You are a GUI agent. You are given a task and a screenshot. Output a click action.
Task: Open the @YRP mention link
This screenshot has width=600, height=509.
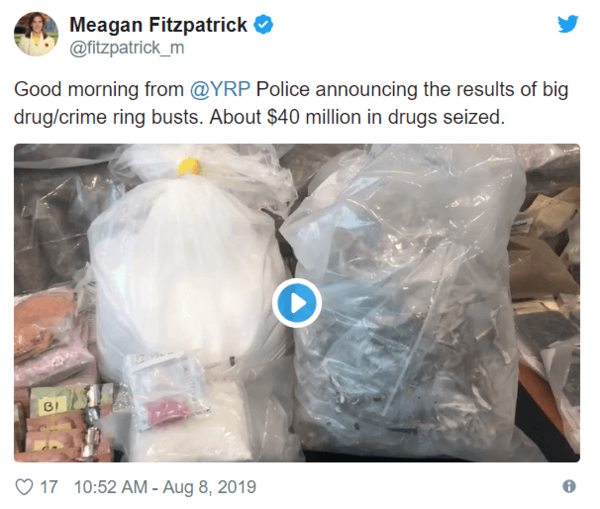pyautogui.click(x=220, y=90)
